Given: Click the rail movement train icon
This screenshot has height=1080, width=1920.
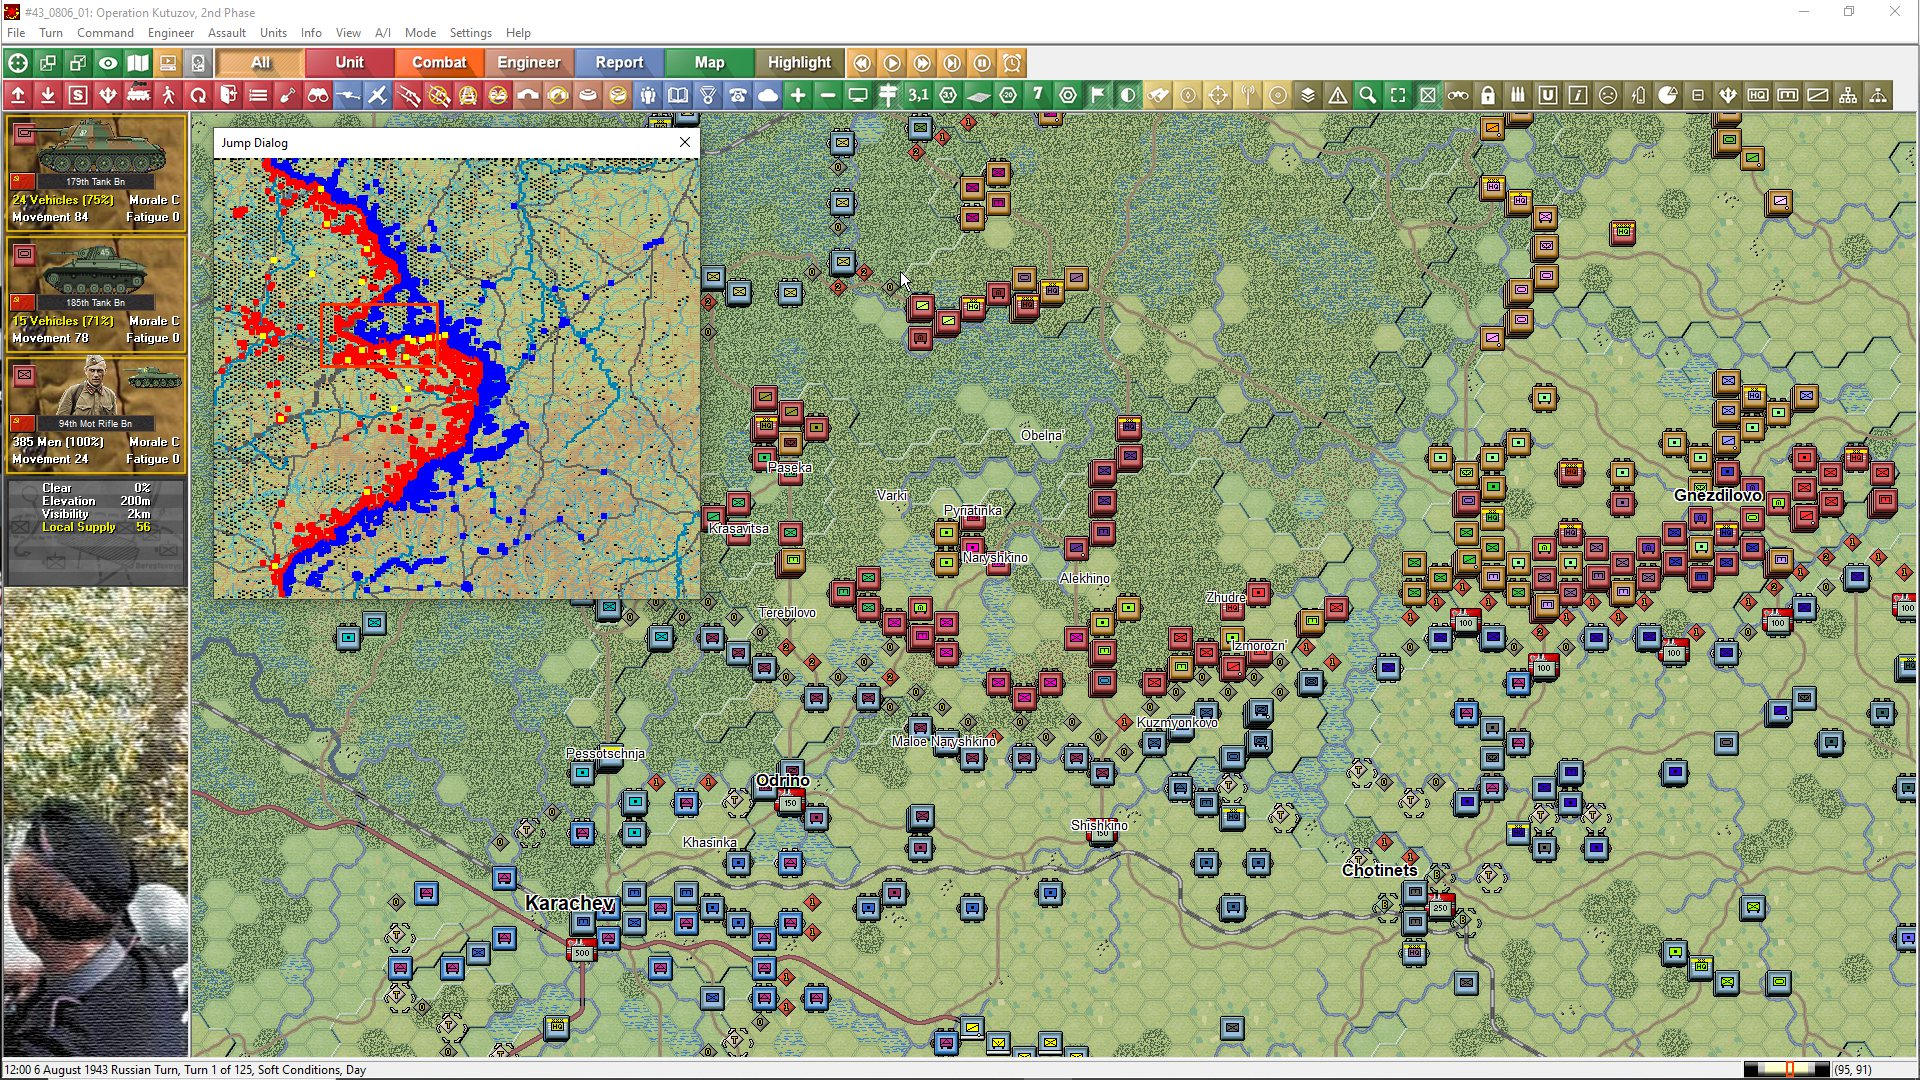Looking at the screenshot, I should point(138,95).
